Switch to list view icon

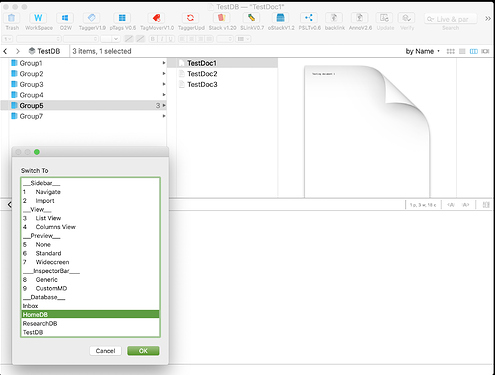(x=462, y=51)
